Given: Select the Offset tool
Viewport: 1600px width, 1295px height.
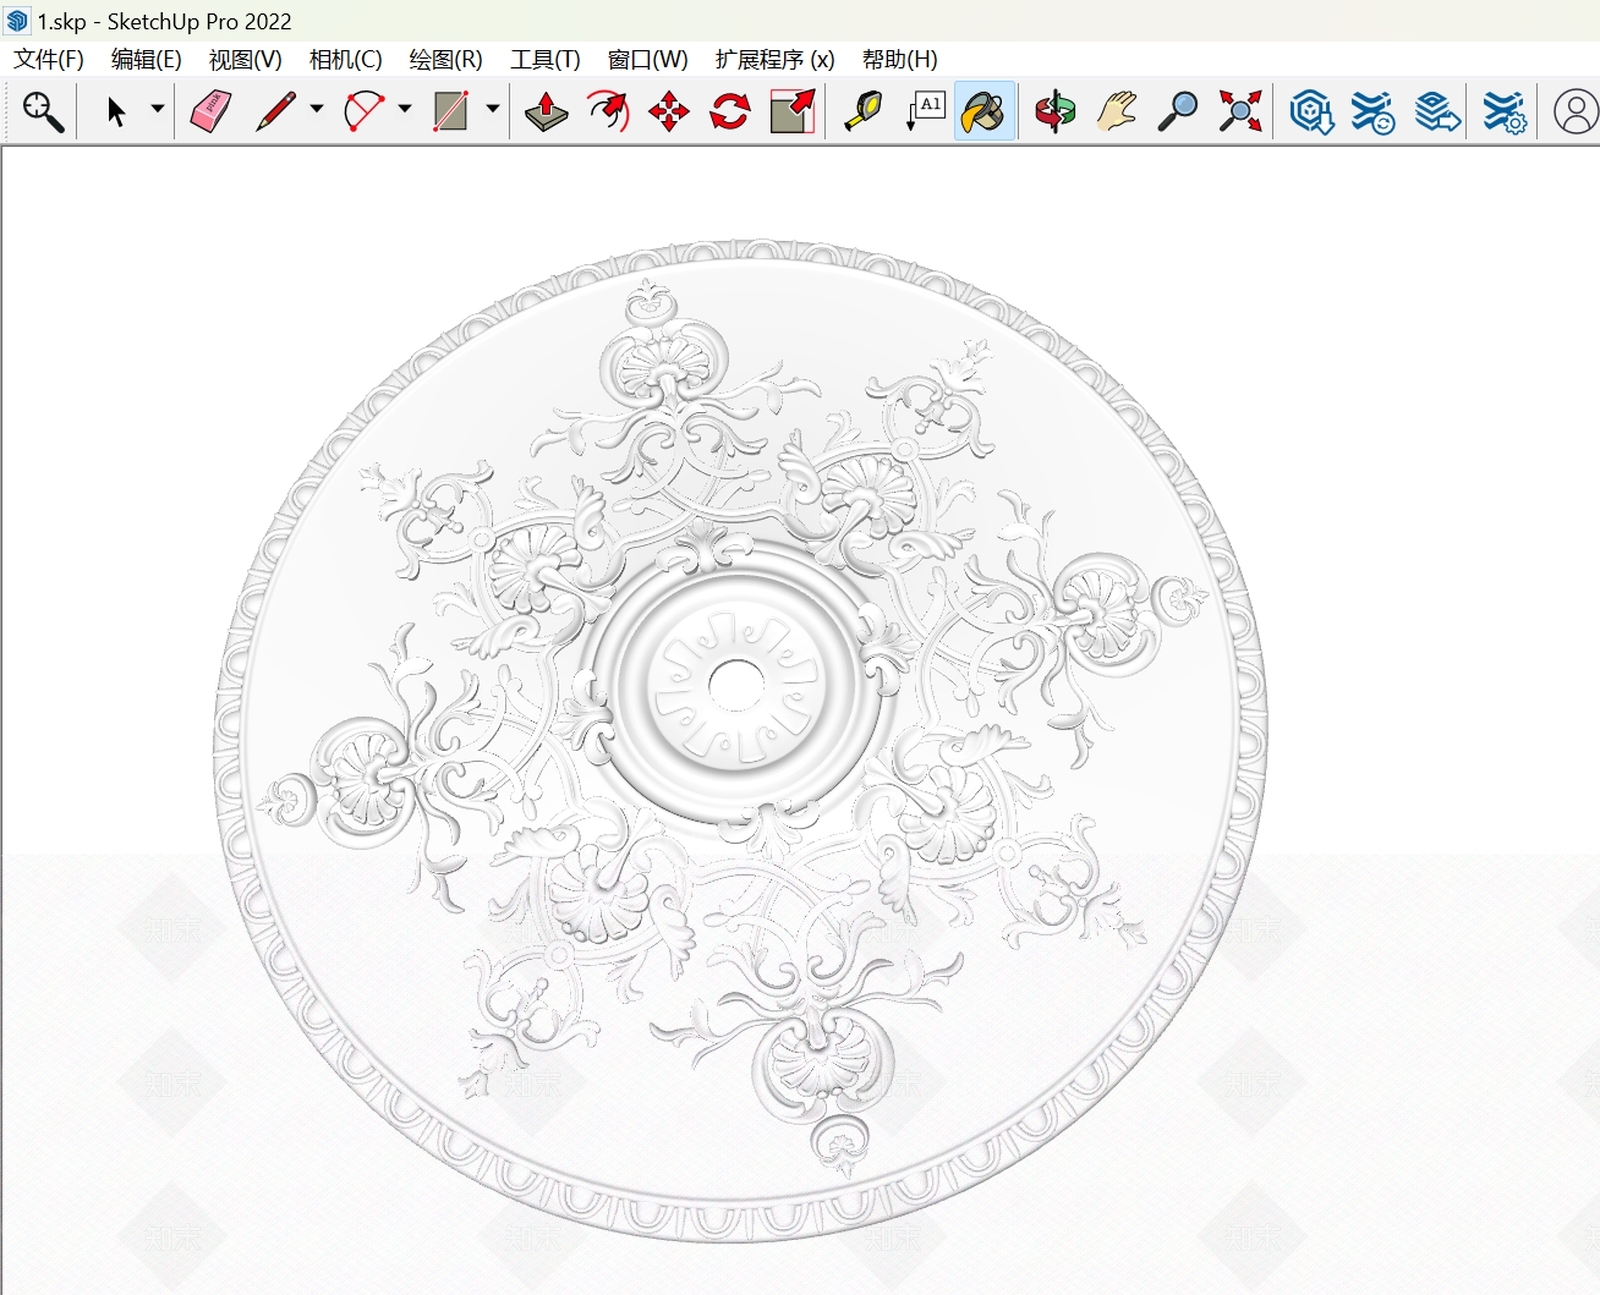Looking at the screenshot, I should (x=608, y=111).
